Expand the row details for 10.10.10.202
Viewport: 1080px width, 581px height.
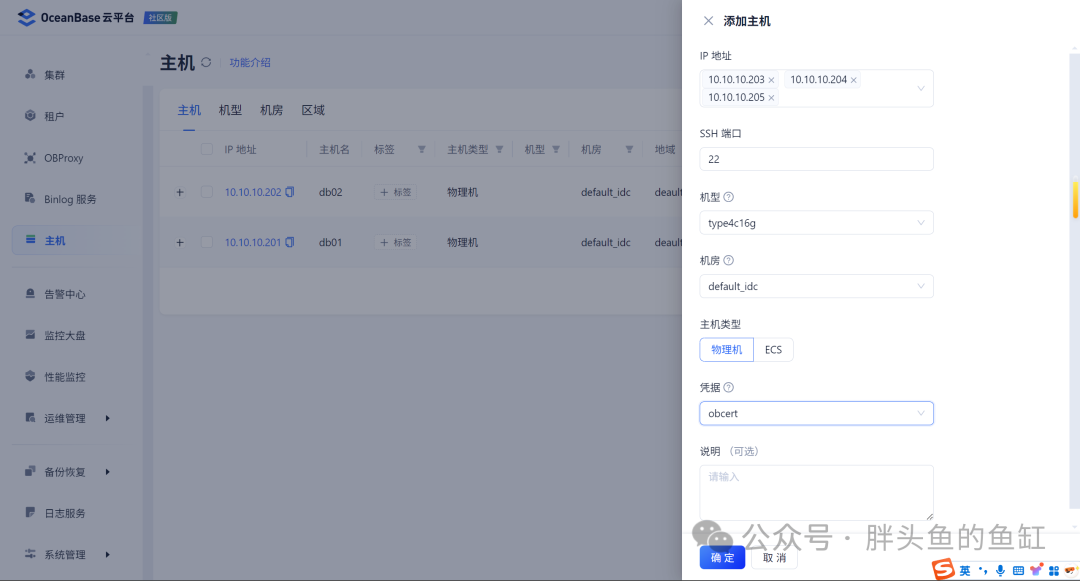click(180, 192)
